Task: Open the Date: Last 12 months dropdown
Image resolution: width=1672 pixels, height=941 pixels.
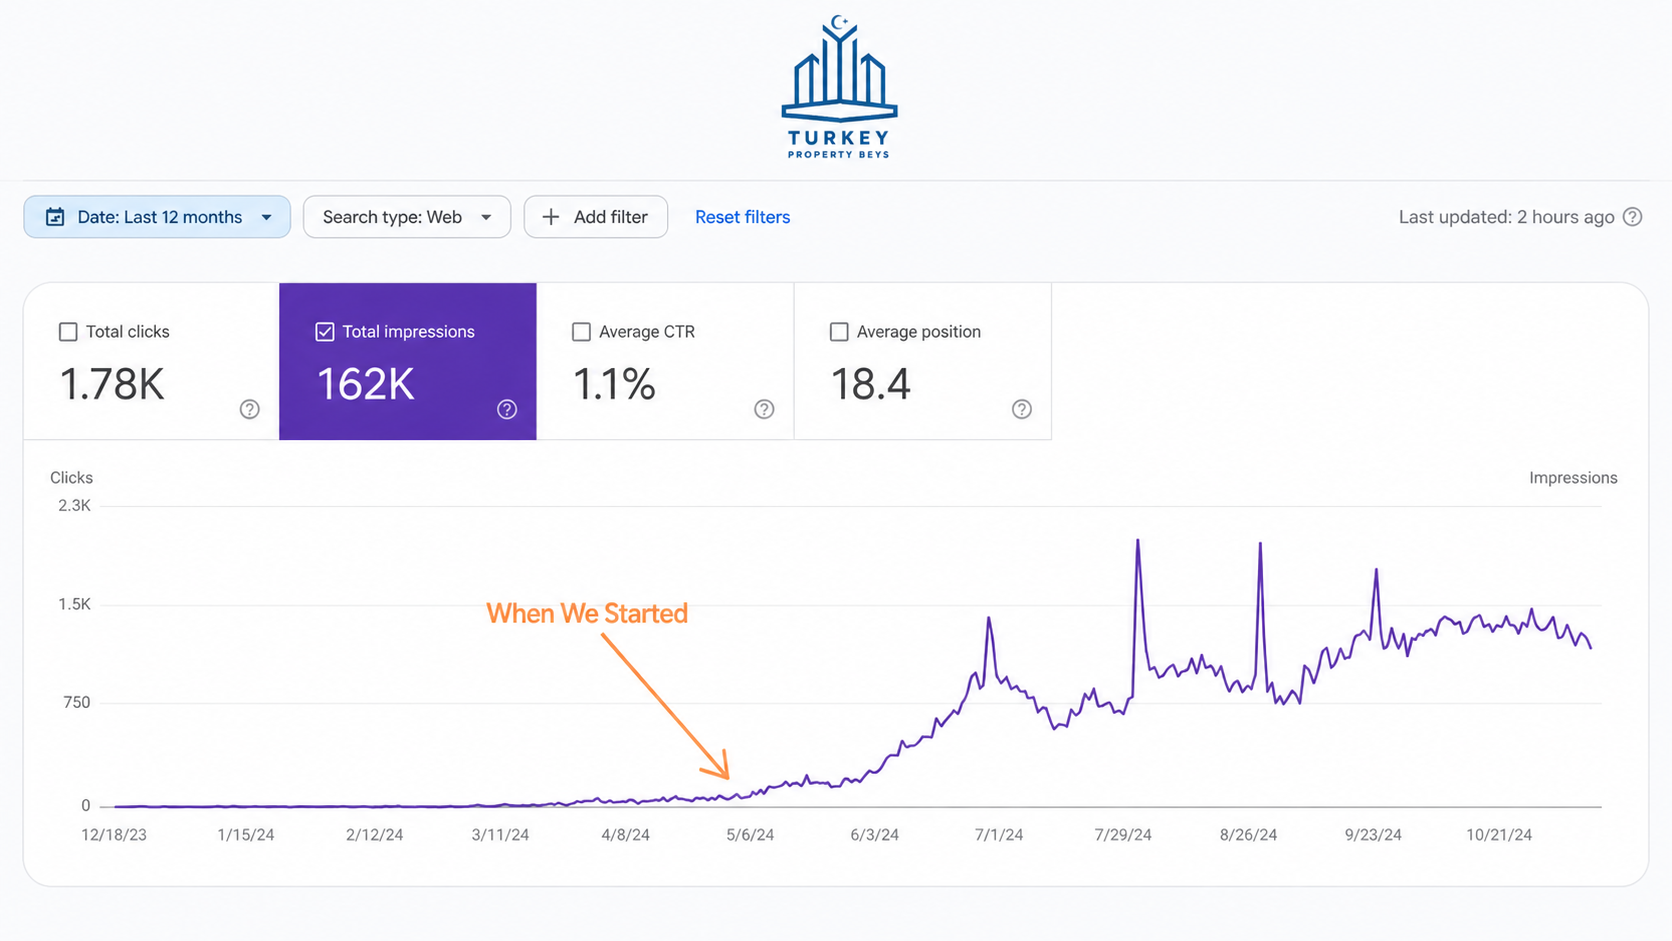Action: (157, 217)
